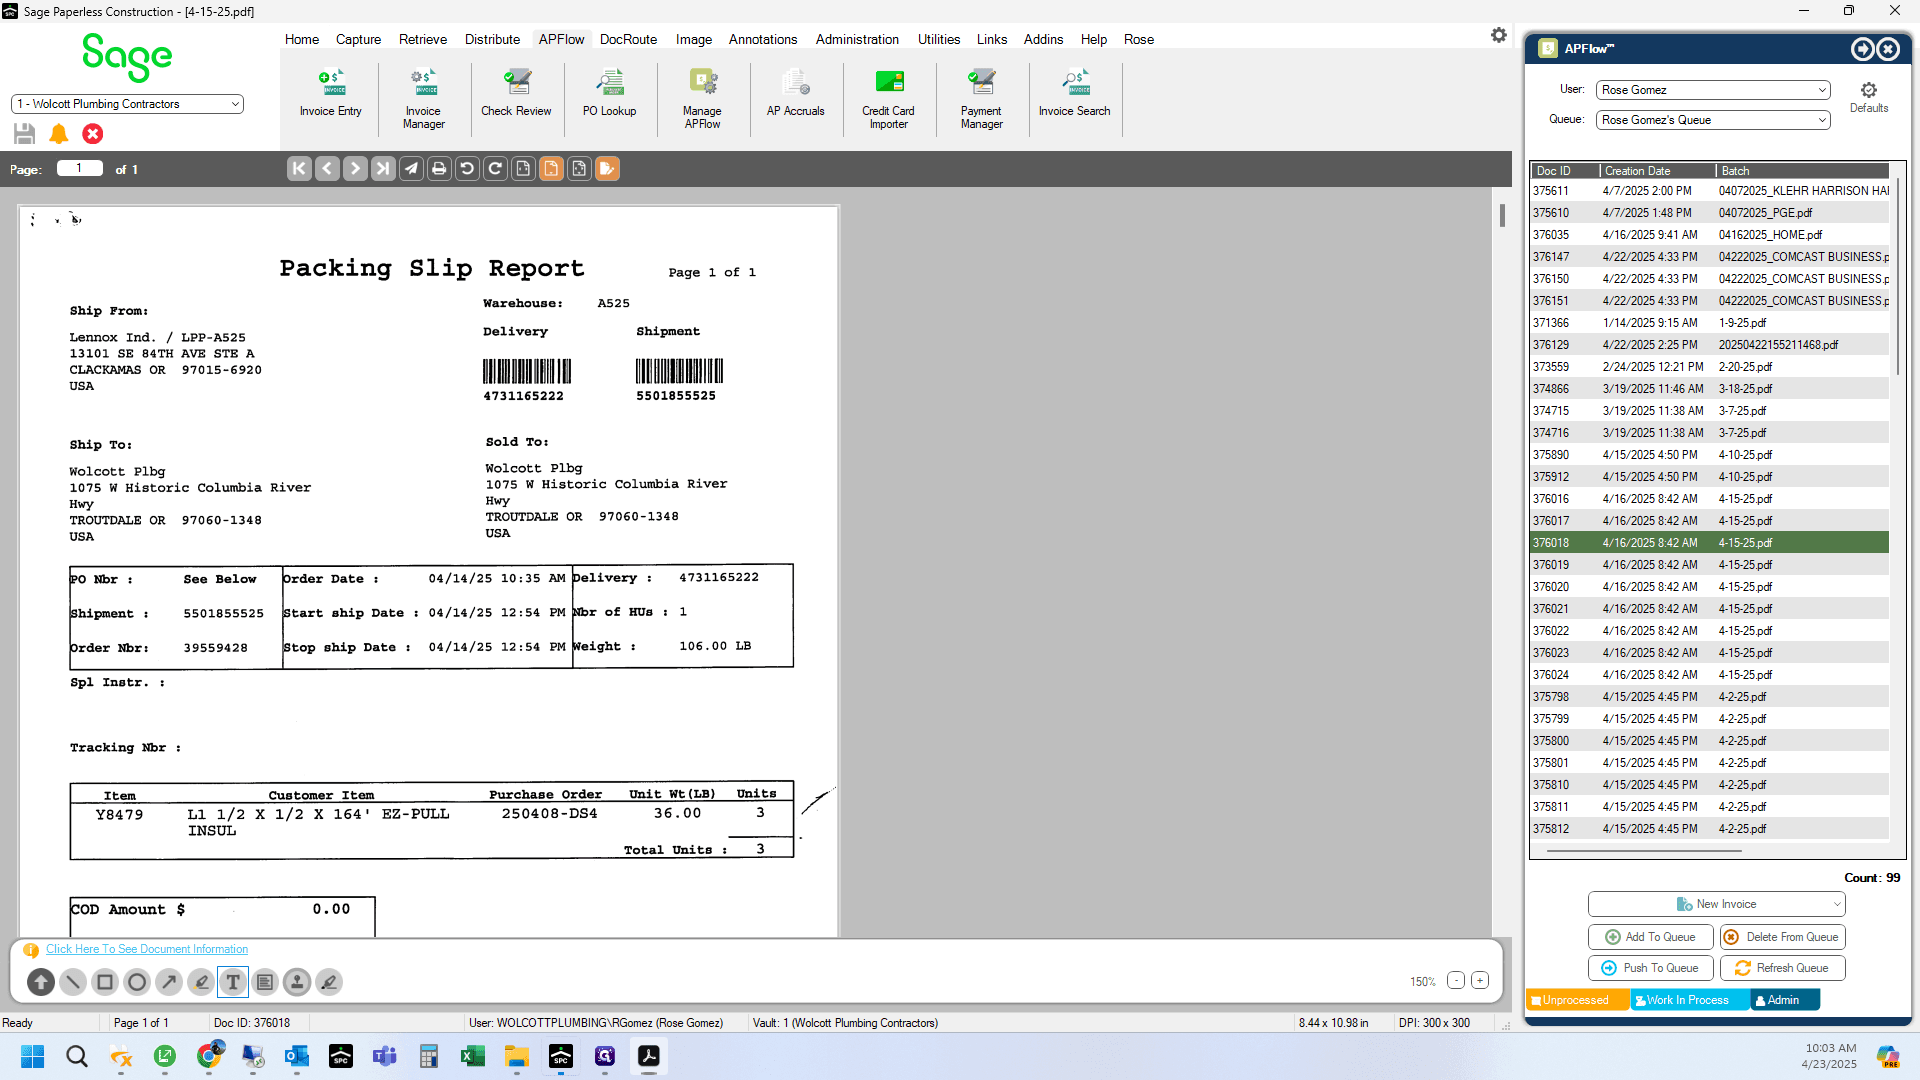Rotate the document clockwise
This screenshot has width=1920, height=1080.
[495, 169]
